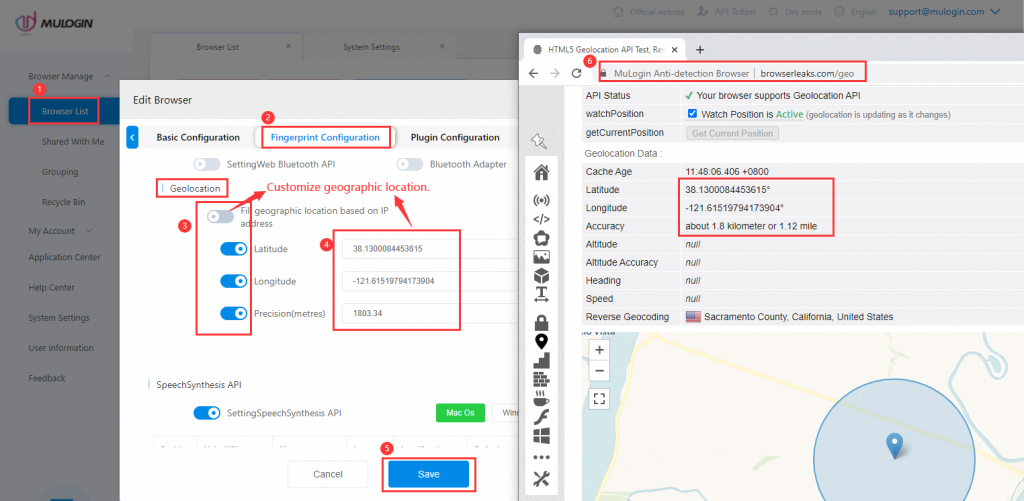Switch to Basic Configuration tab
This screenshot has height=501, width=1024.
pyautogui.click(x=198, y=137)
